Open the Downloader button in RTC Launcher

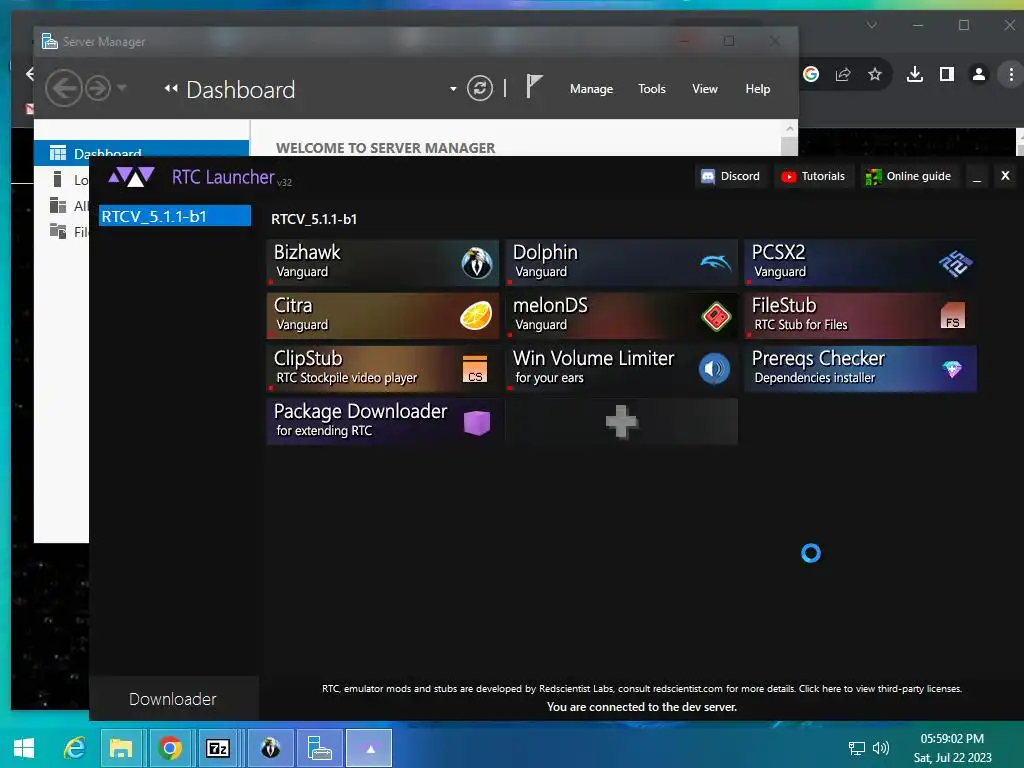(x=173, y=699)
